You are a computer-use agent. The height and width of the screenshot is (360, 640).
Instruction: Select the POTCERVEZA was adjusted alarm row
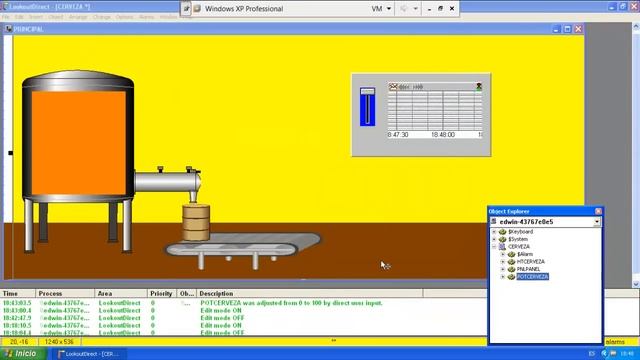pyautogui.click(x=244, y=303)
